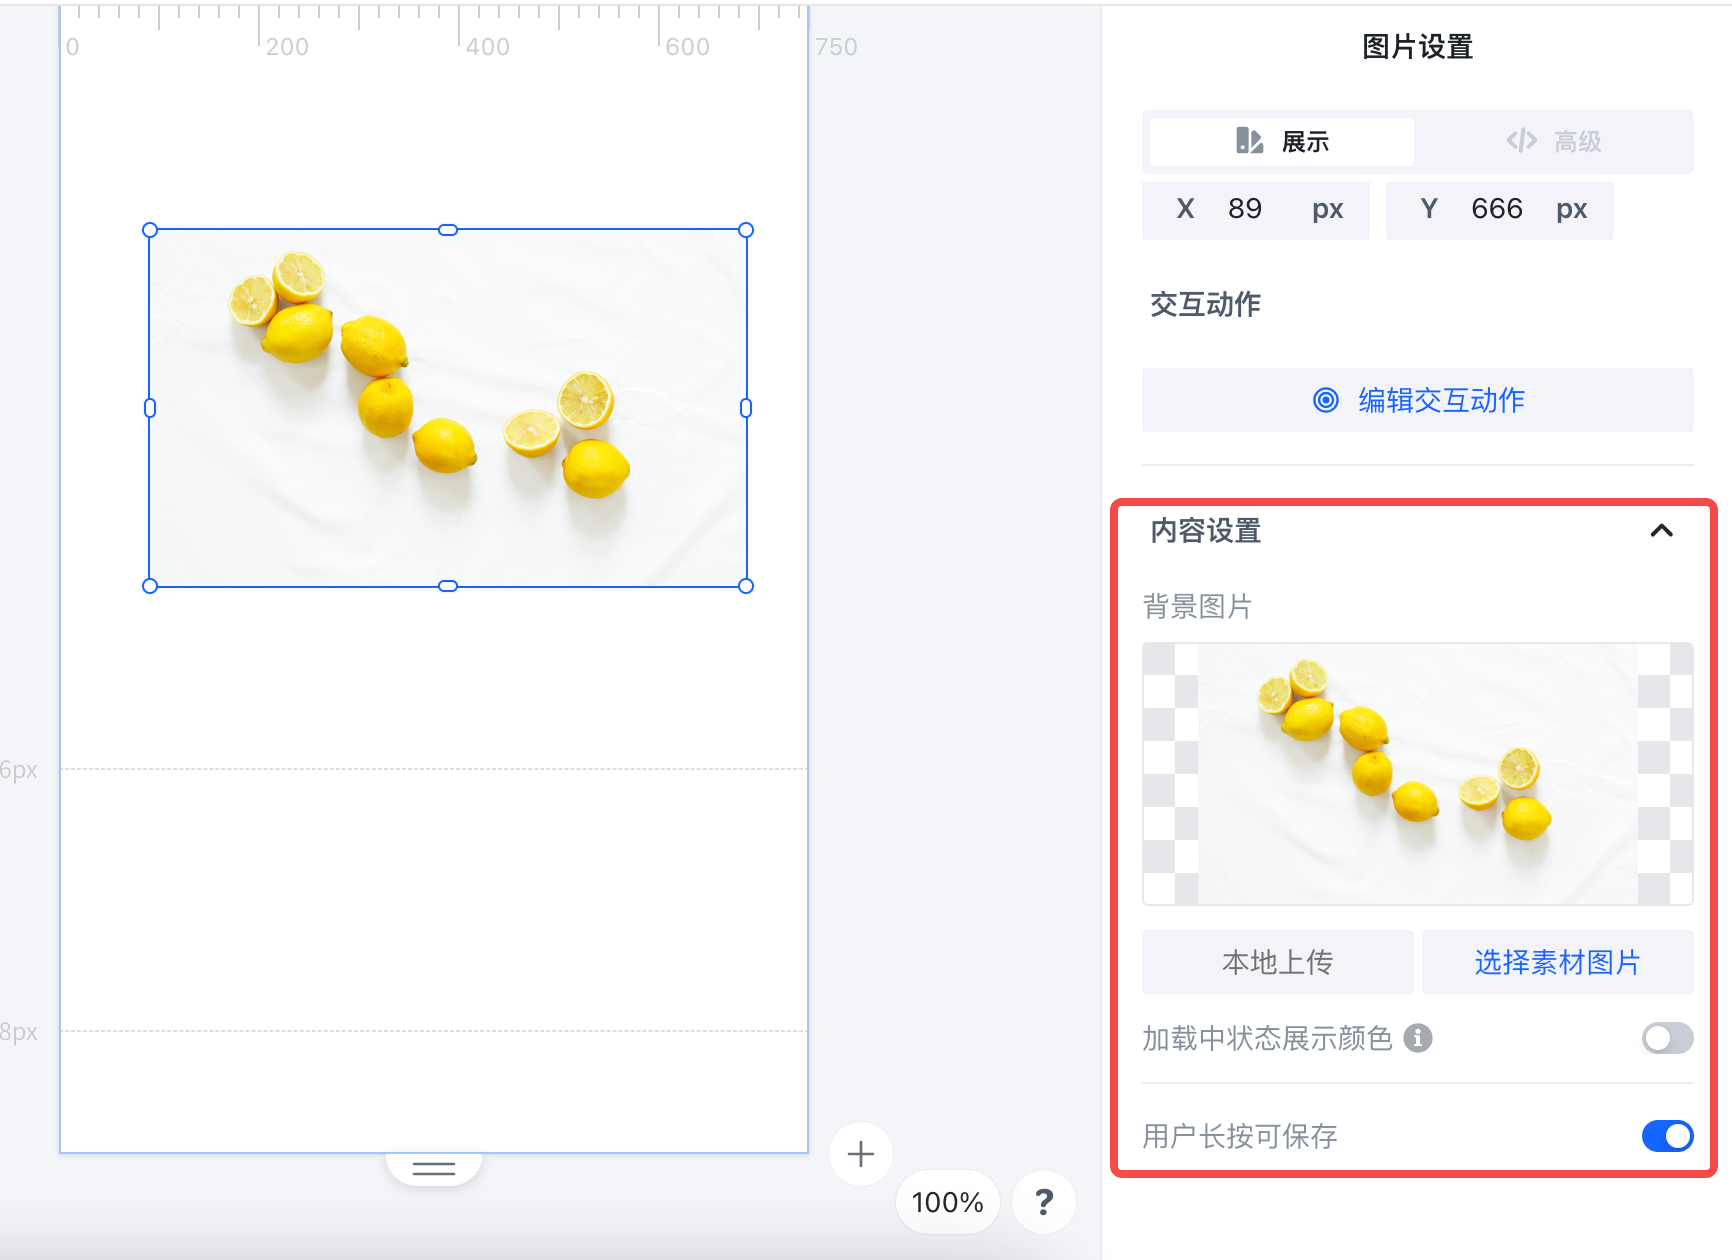1732x1260 pixels.
Task: Click the bottom-right resize handle of image
Action: [x=746, y=586]
